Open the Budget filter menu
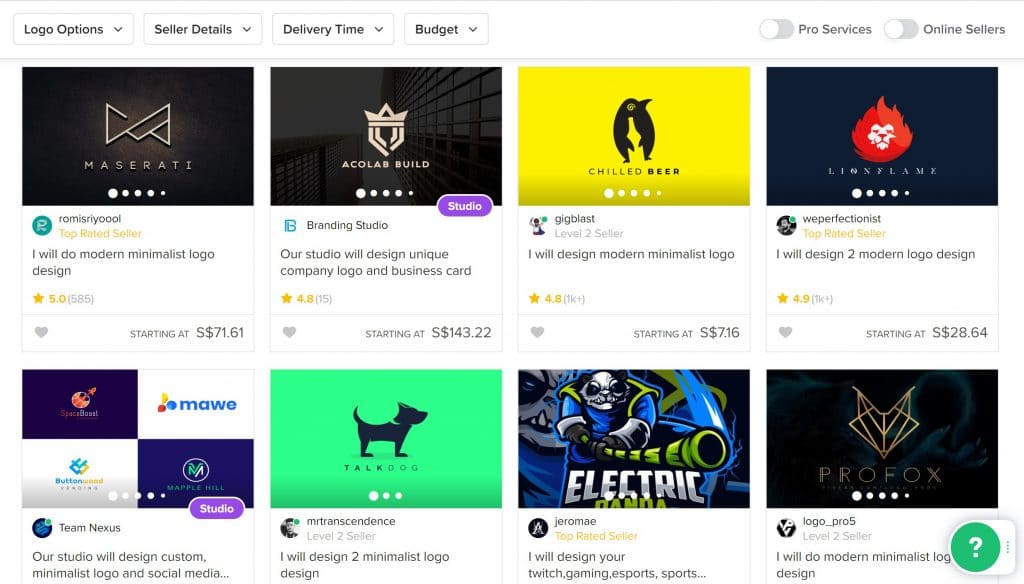 [x=446, y=29]
